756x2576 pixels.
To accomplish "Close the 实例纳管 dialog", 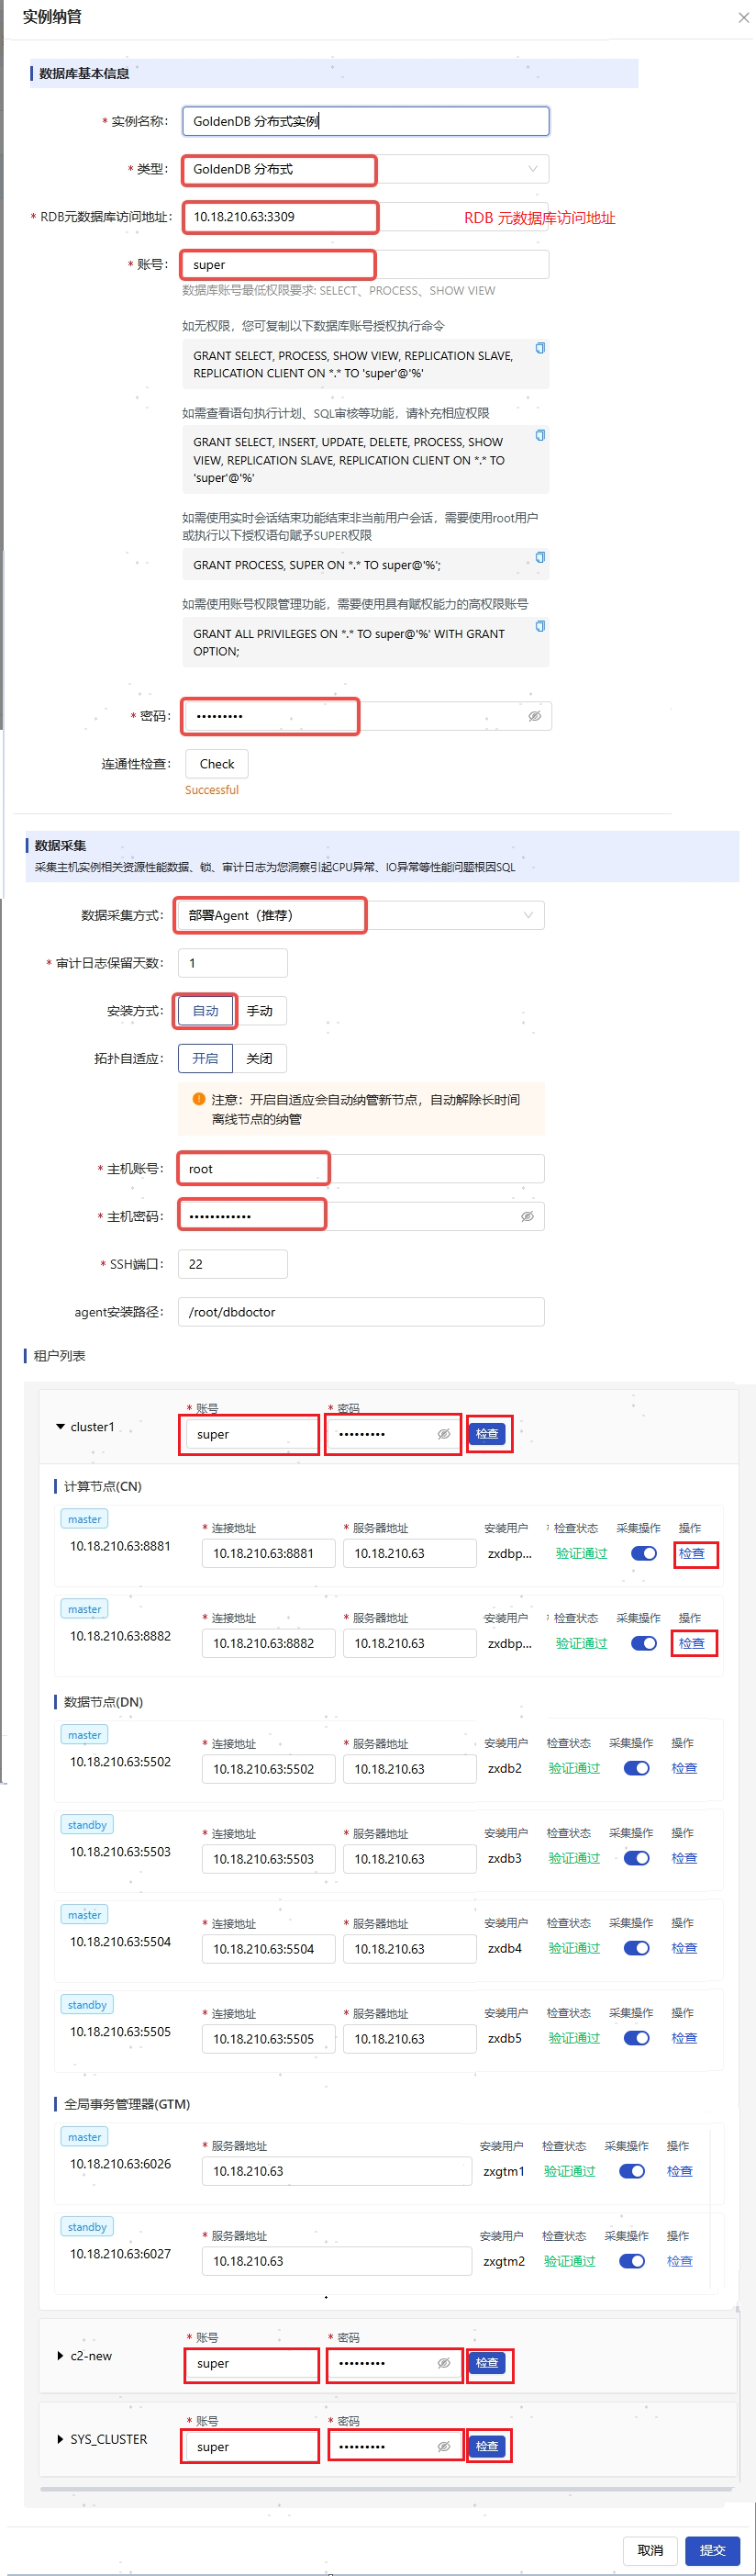I will point(743,17).
